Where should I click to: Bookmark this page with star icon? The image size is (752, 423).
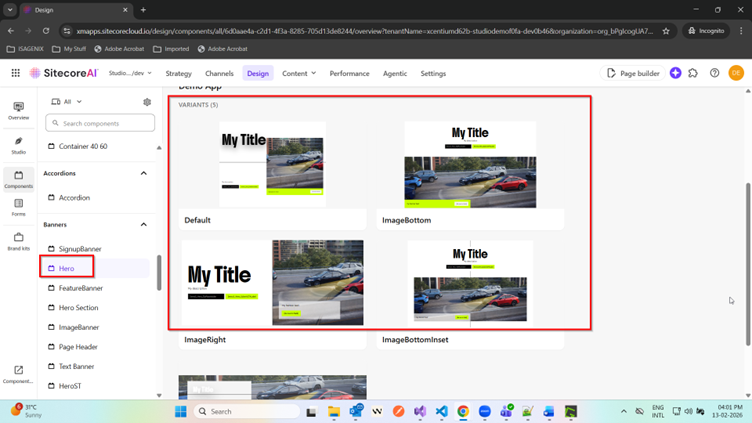(666, 31)
